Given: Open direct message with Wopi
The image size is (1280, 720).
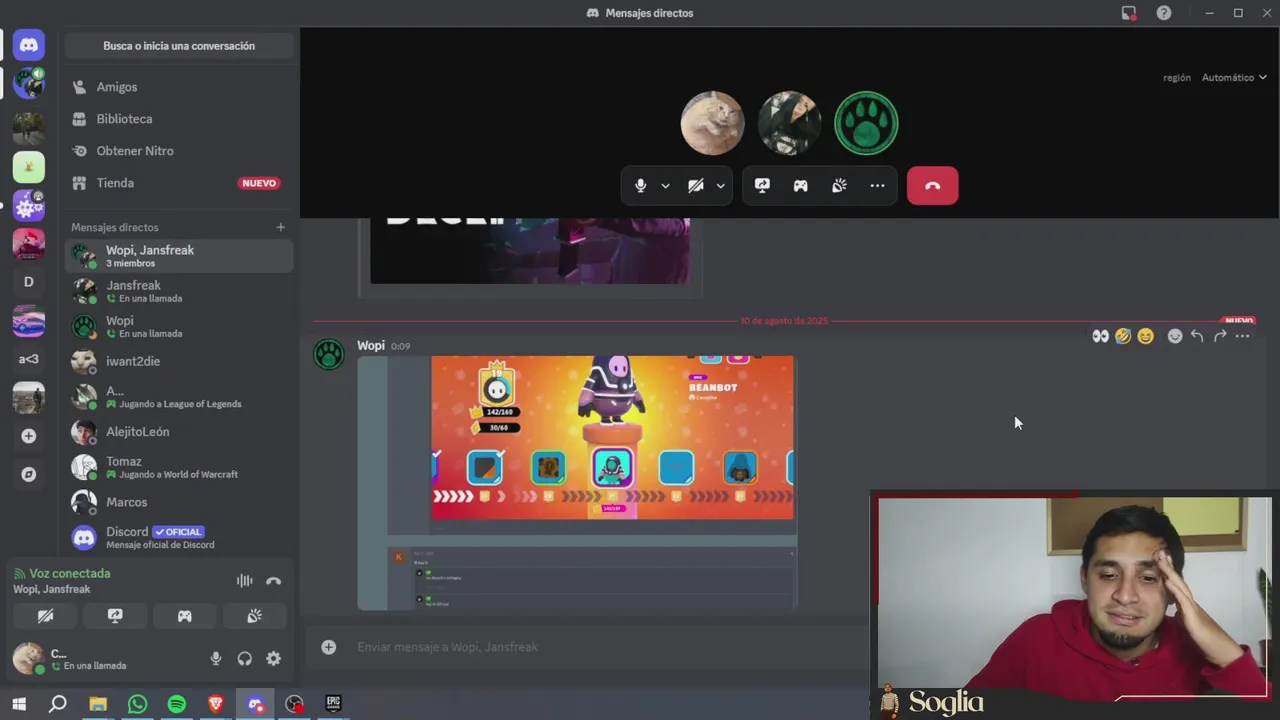Looking at the screenshot, I should pyautogui.click(x=179, y=326).
